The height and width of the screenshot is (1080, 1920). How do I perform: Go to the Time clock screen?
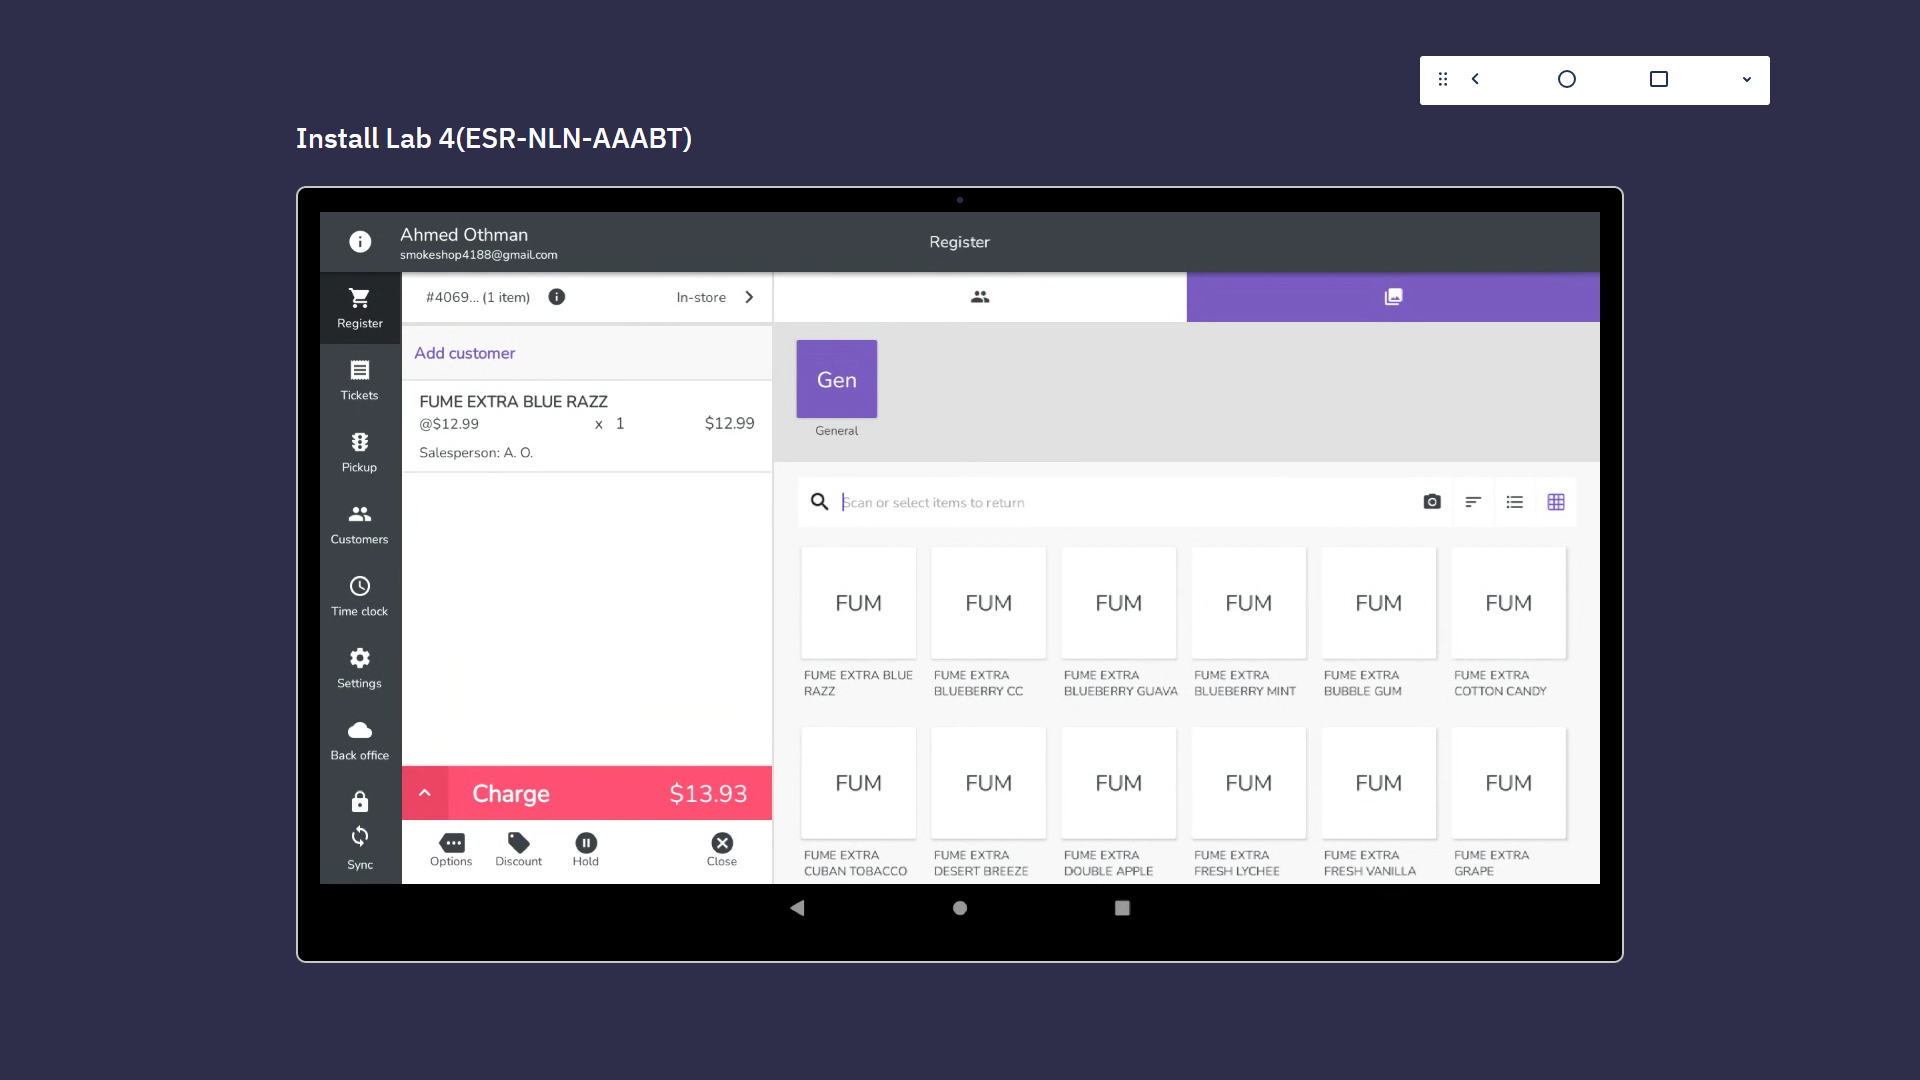click(x=359, y=596)
